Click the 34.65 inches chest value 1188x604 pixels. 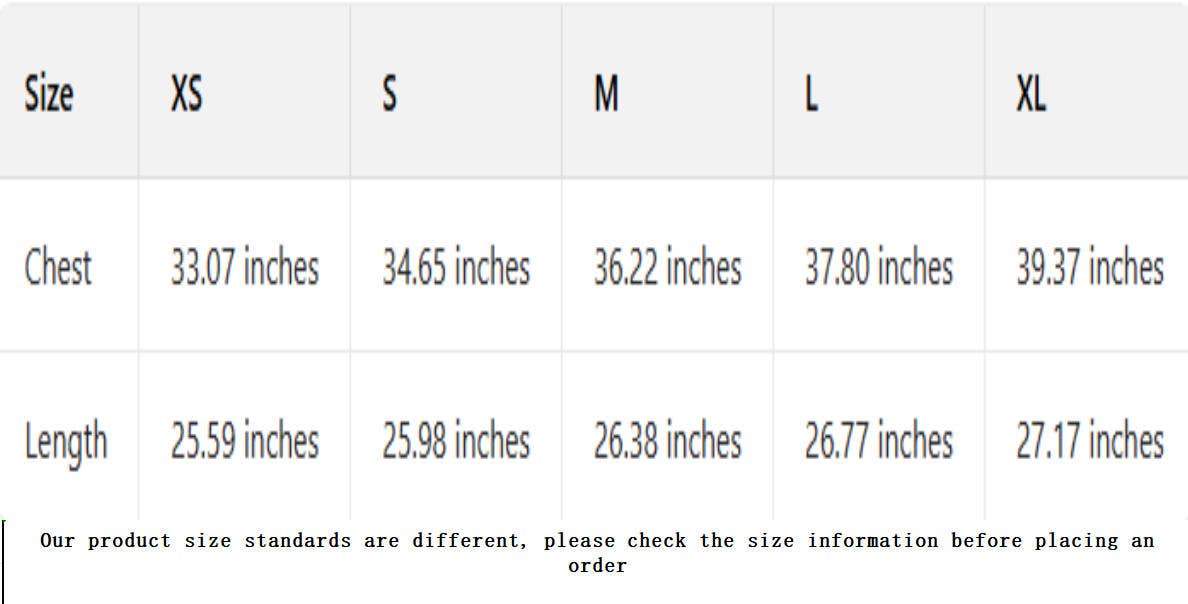pyautogui.click(x=456, y=268)
